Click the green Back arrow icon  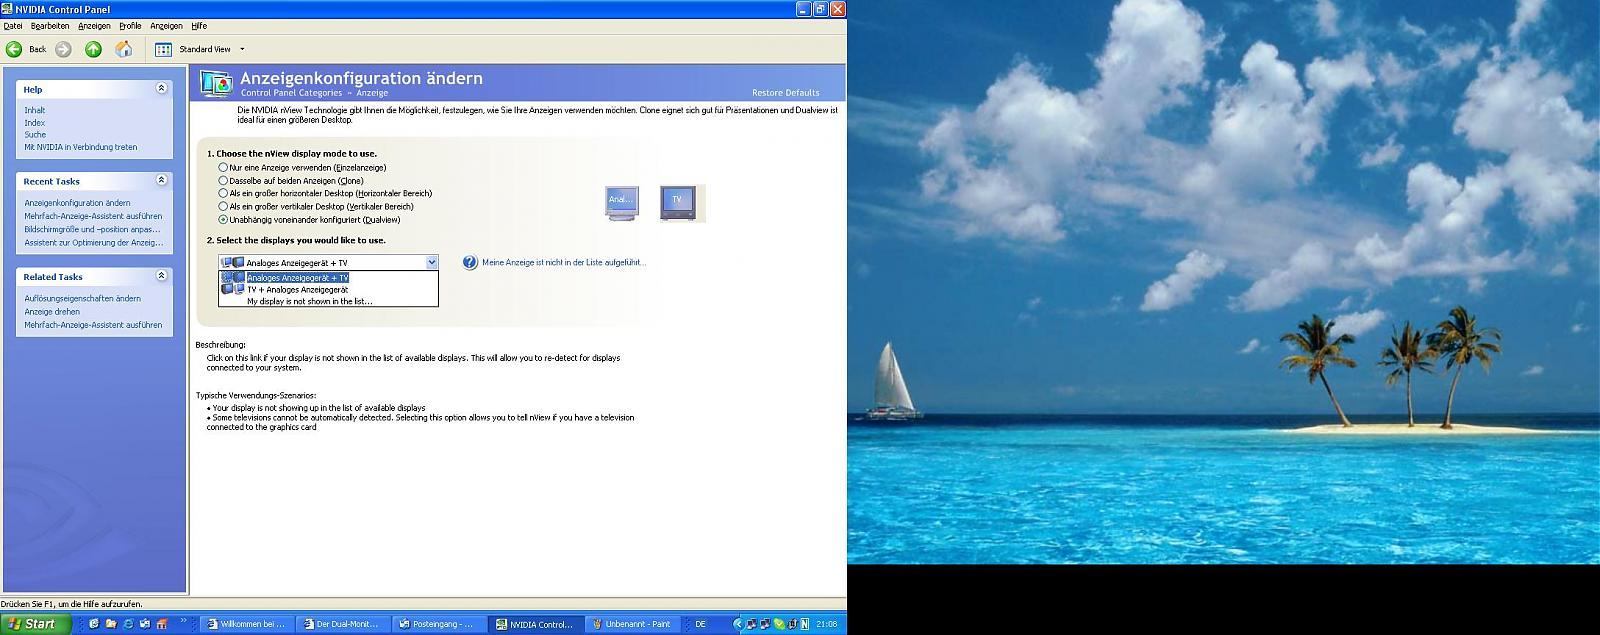(14, 49)
